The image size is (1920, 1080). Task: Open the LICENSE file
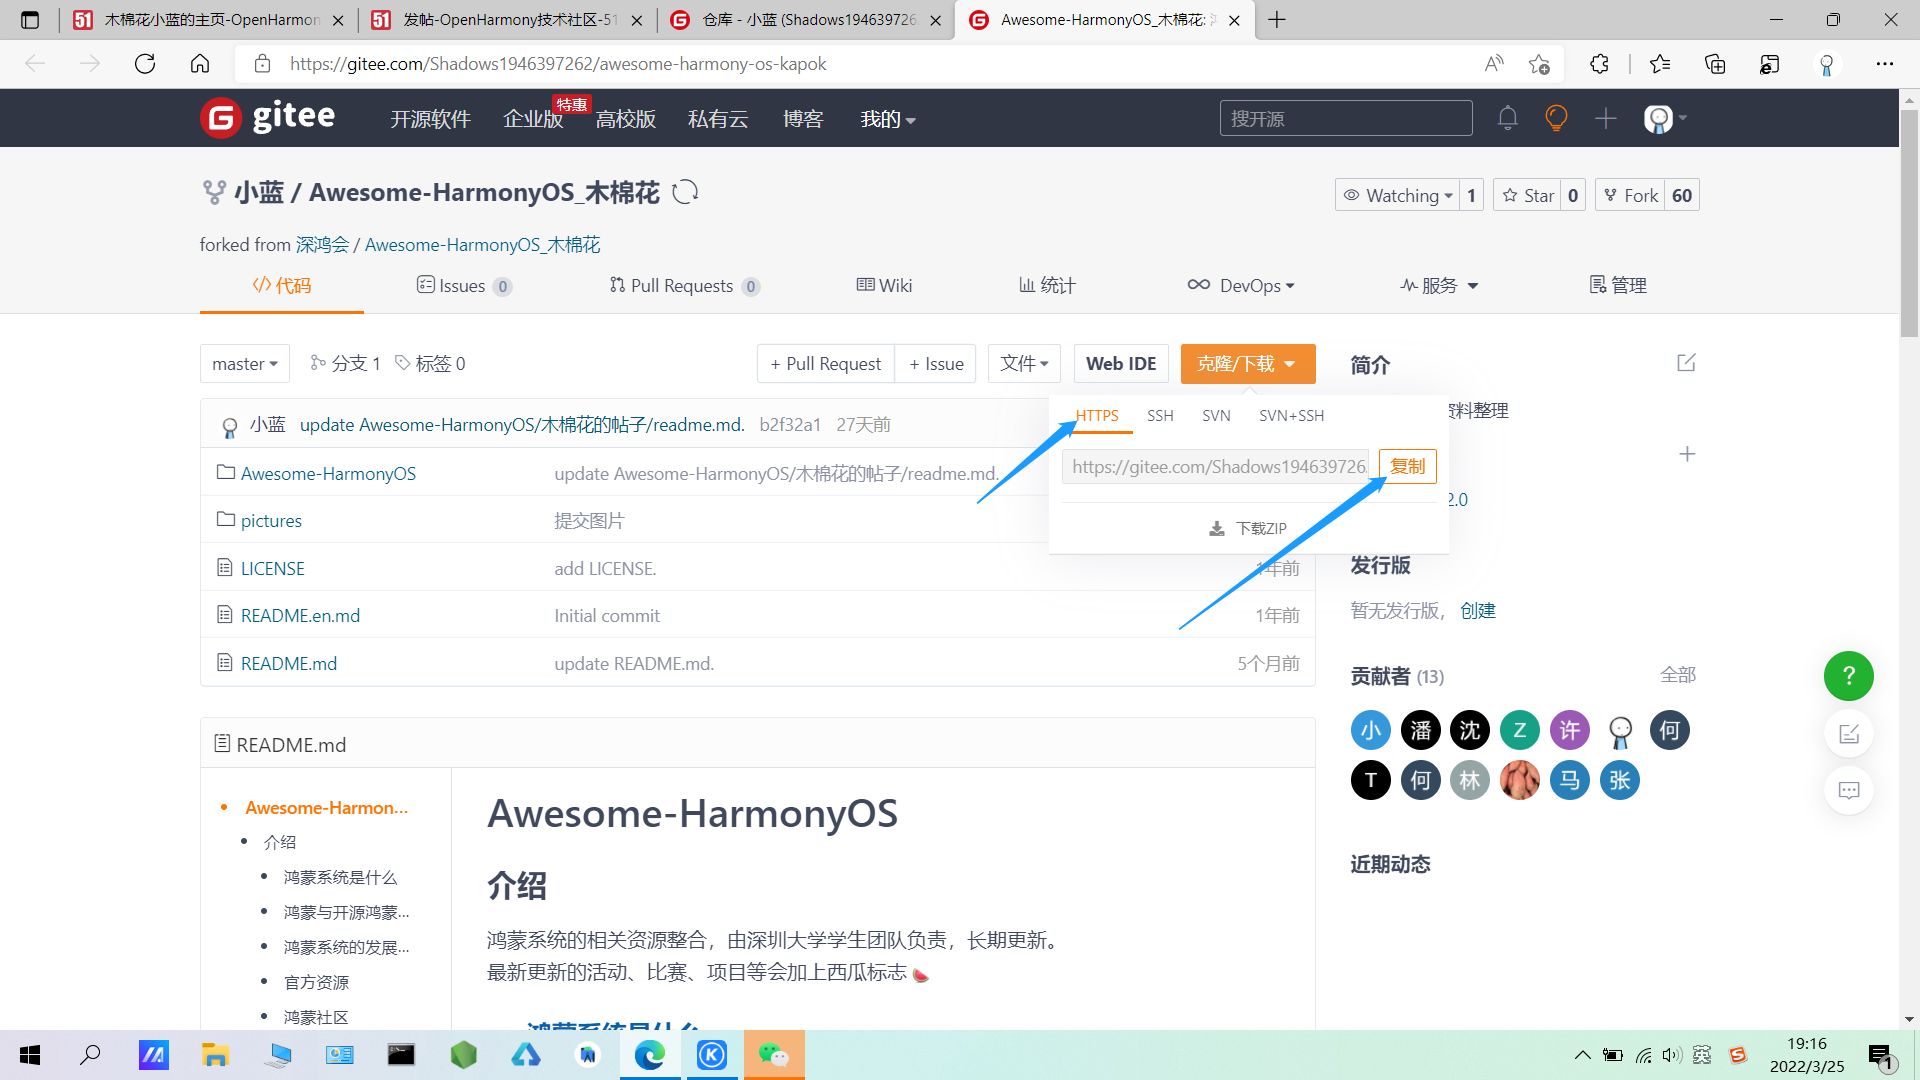[x=272, y=569]
